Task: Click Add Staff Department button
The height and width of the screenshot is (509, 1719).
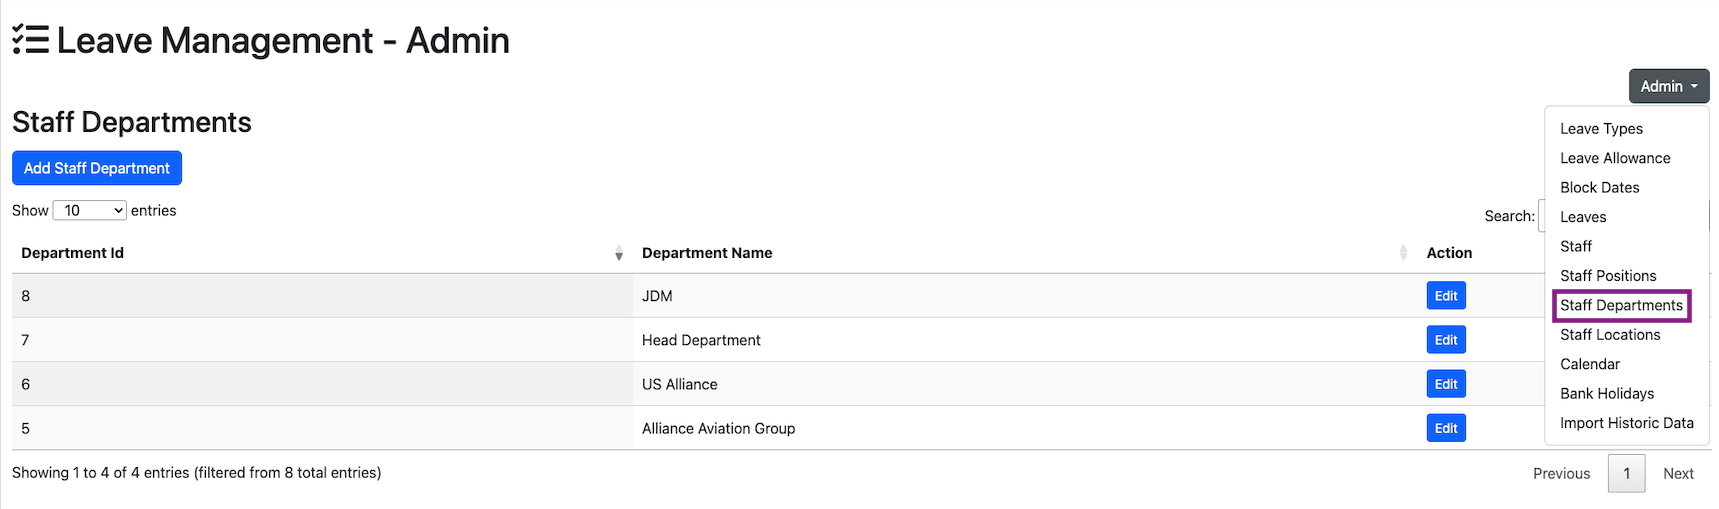Action: point(97,169)
